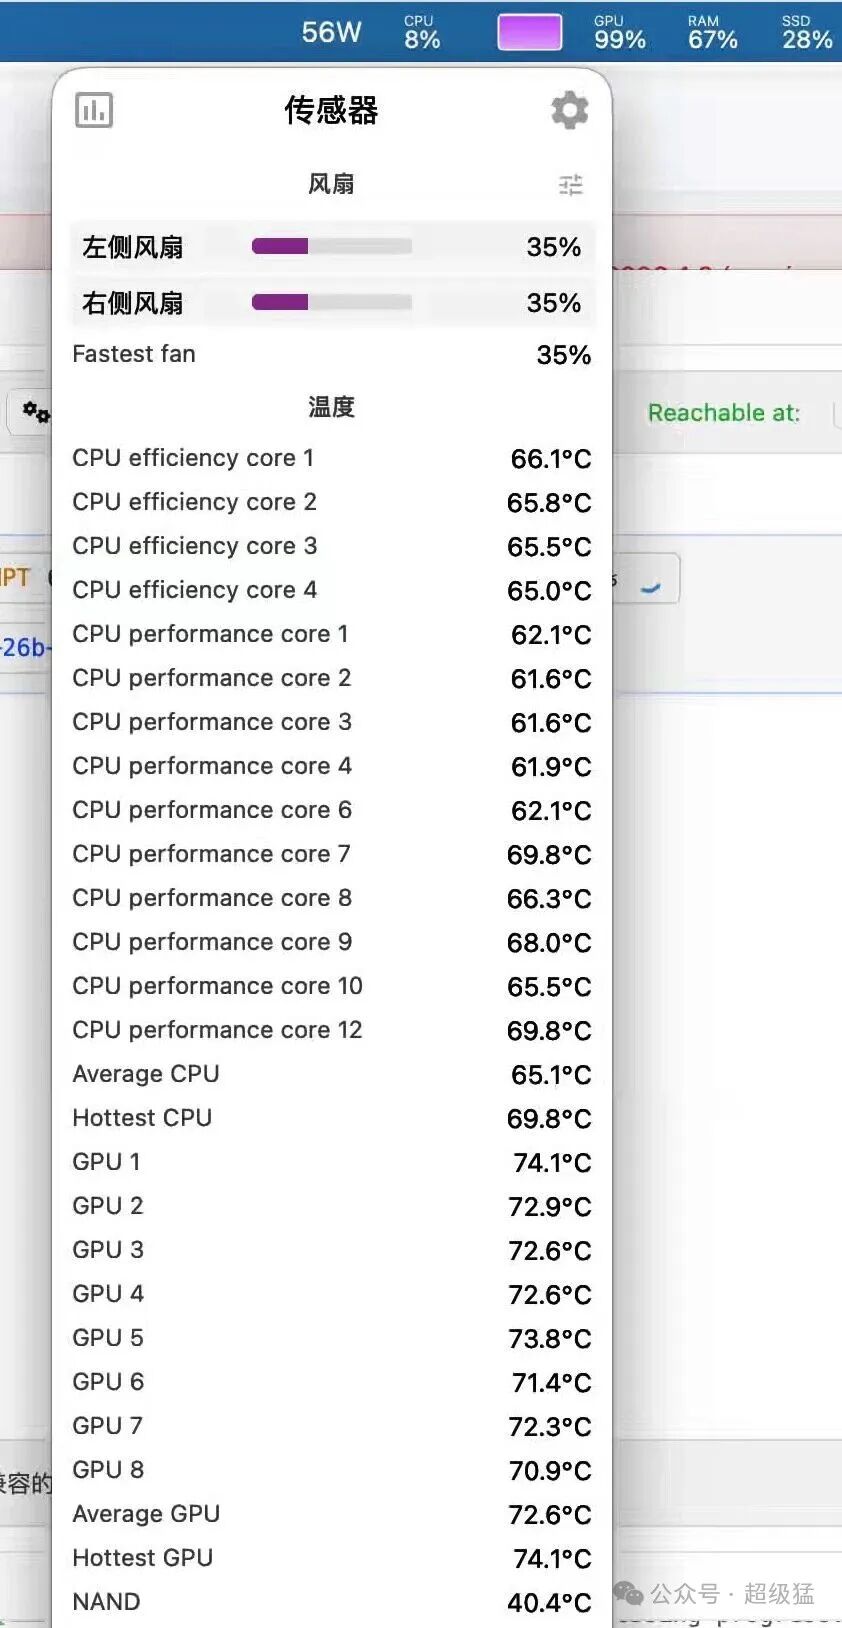Open the sensor panel settings gear

pyautogui.click(x=569, y=110)
